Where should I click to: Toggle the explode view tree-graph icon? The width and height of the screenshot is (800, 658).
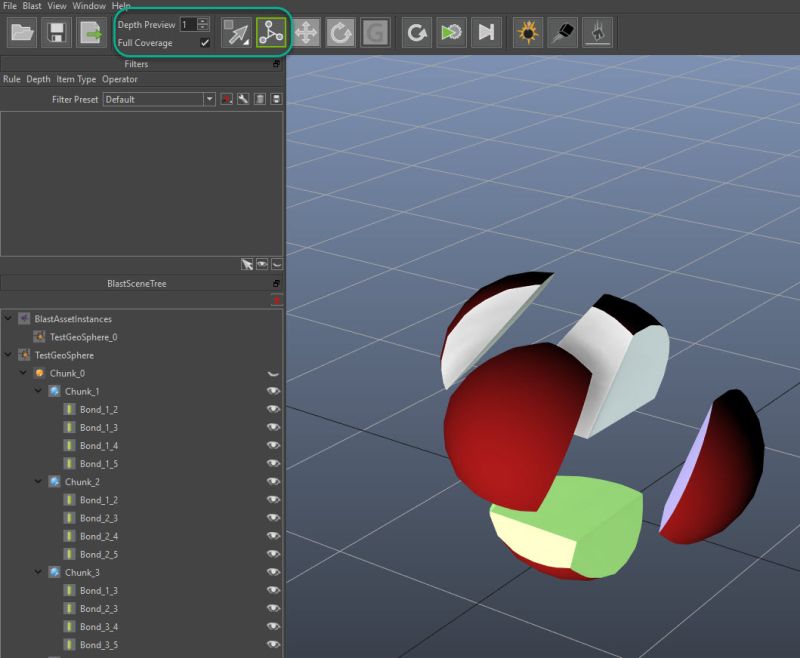(271, 33)
